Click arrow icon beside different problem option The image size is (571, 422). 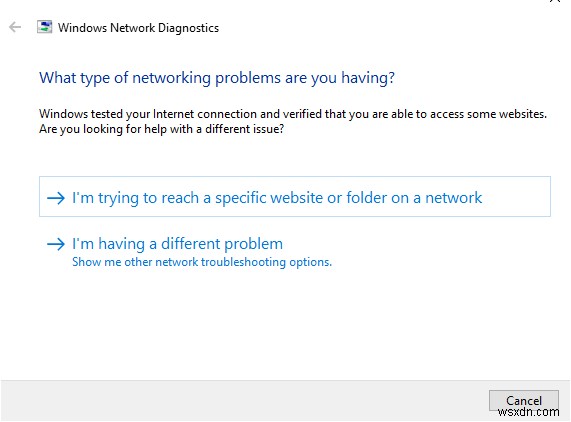point(56,244)
